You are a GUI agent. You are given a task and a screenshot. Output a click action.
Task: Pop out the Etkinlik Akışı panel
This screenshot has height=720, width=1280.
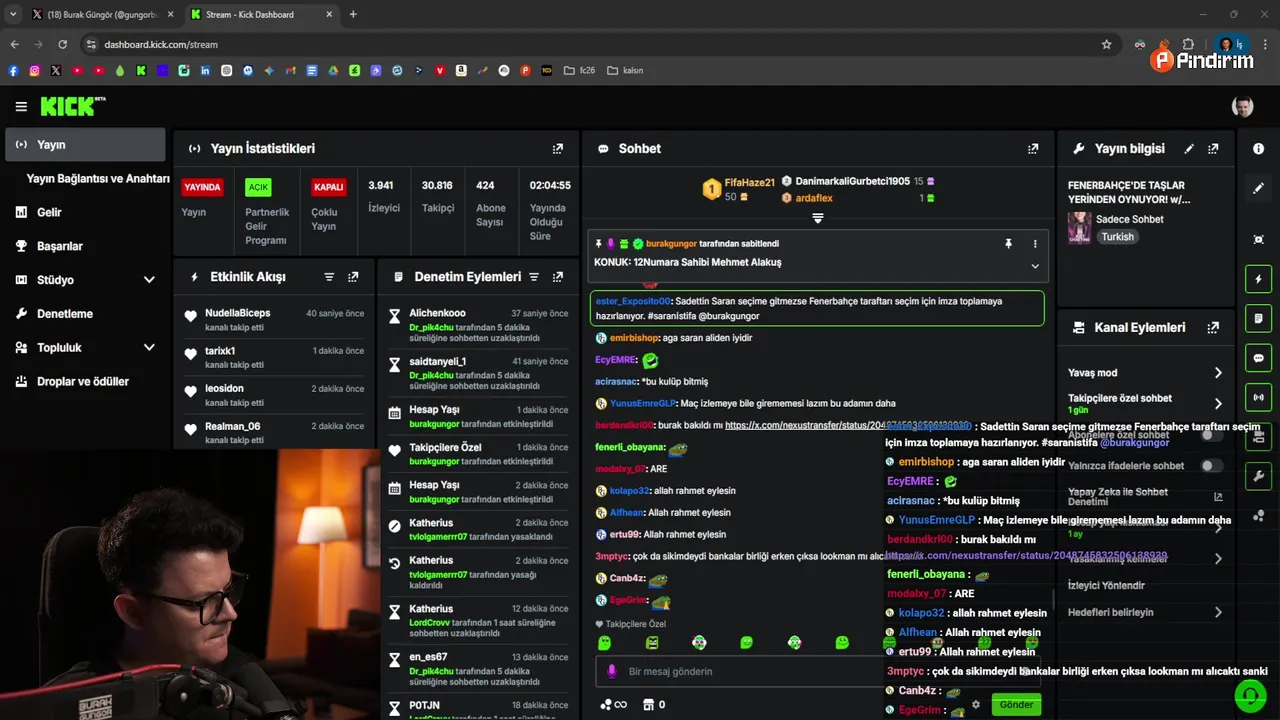353,277
